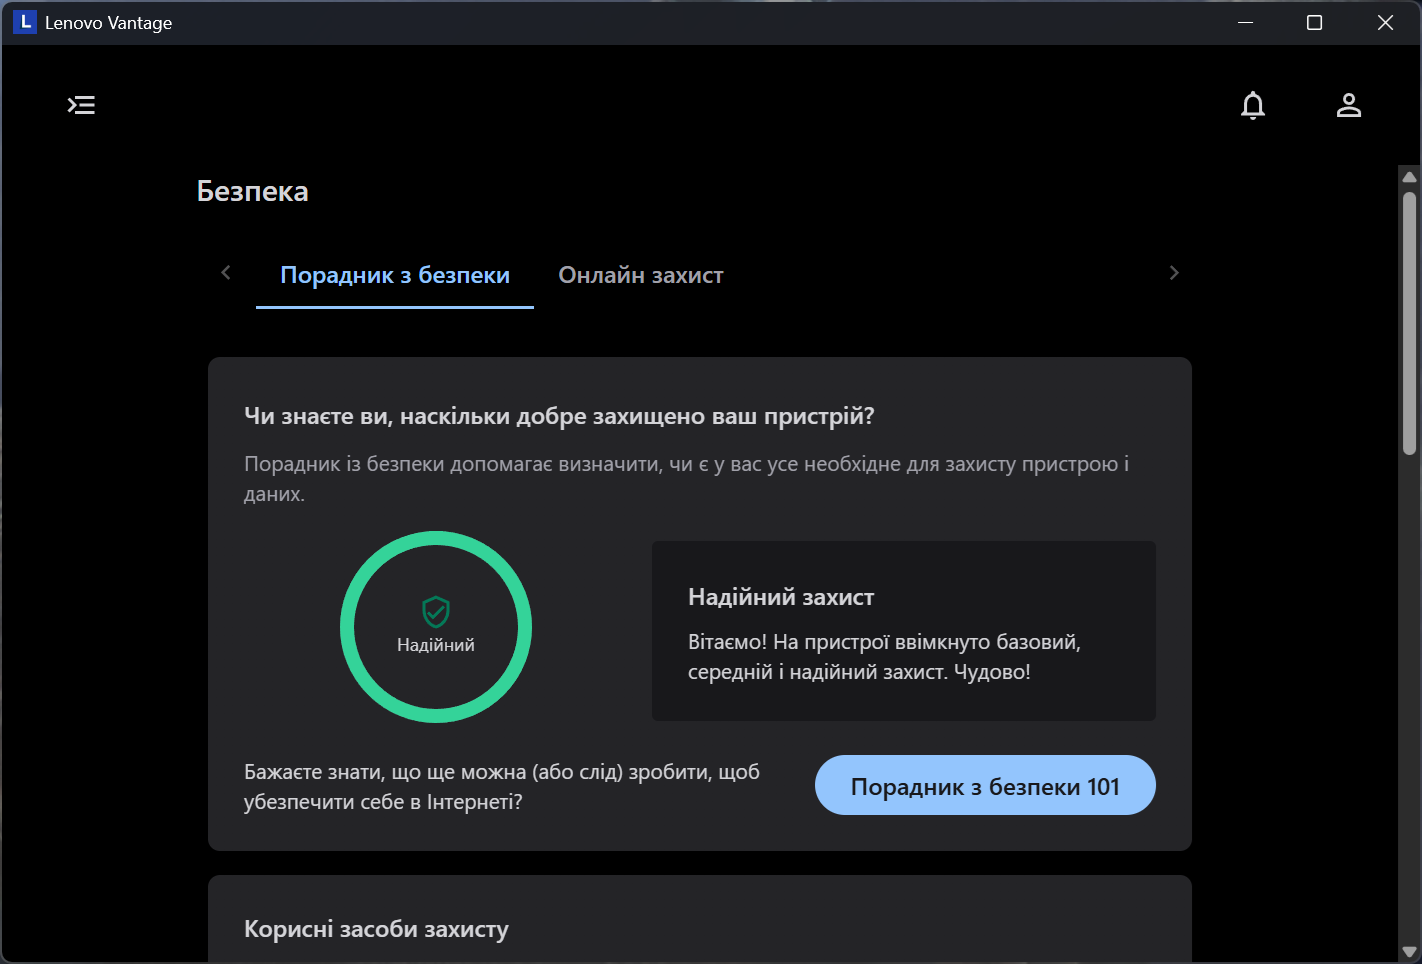Click the green shield checkmark icon

coord(436,611)
